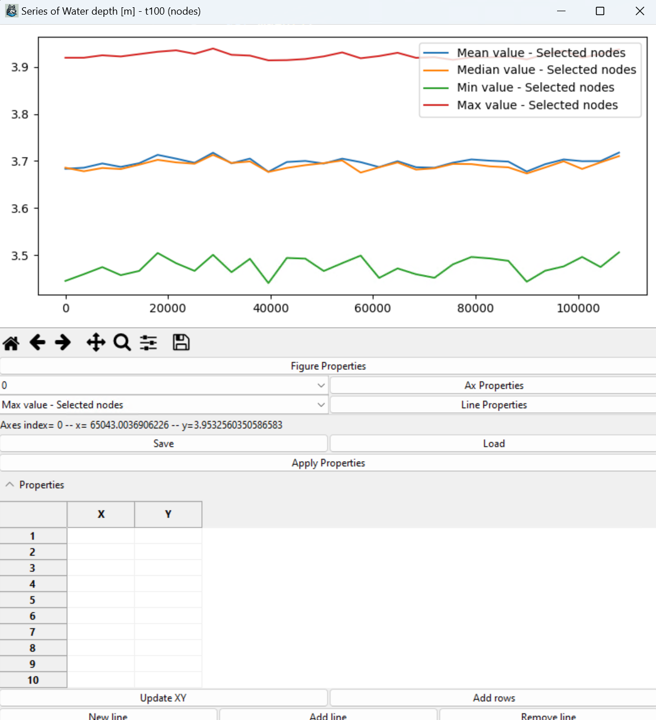
Task: Click the app icon in title bar
Action: click(11, 11)
